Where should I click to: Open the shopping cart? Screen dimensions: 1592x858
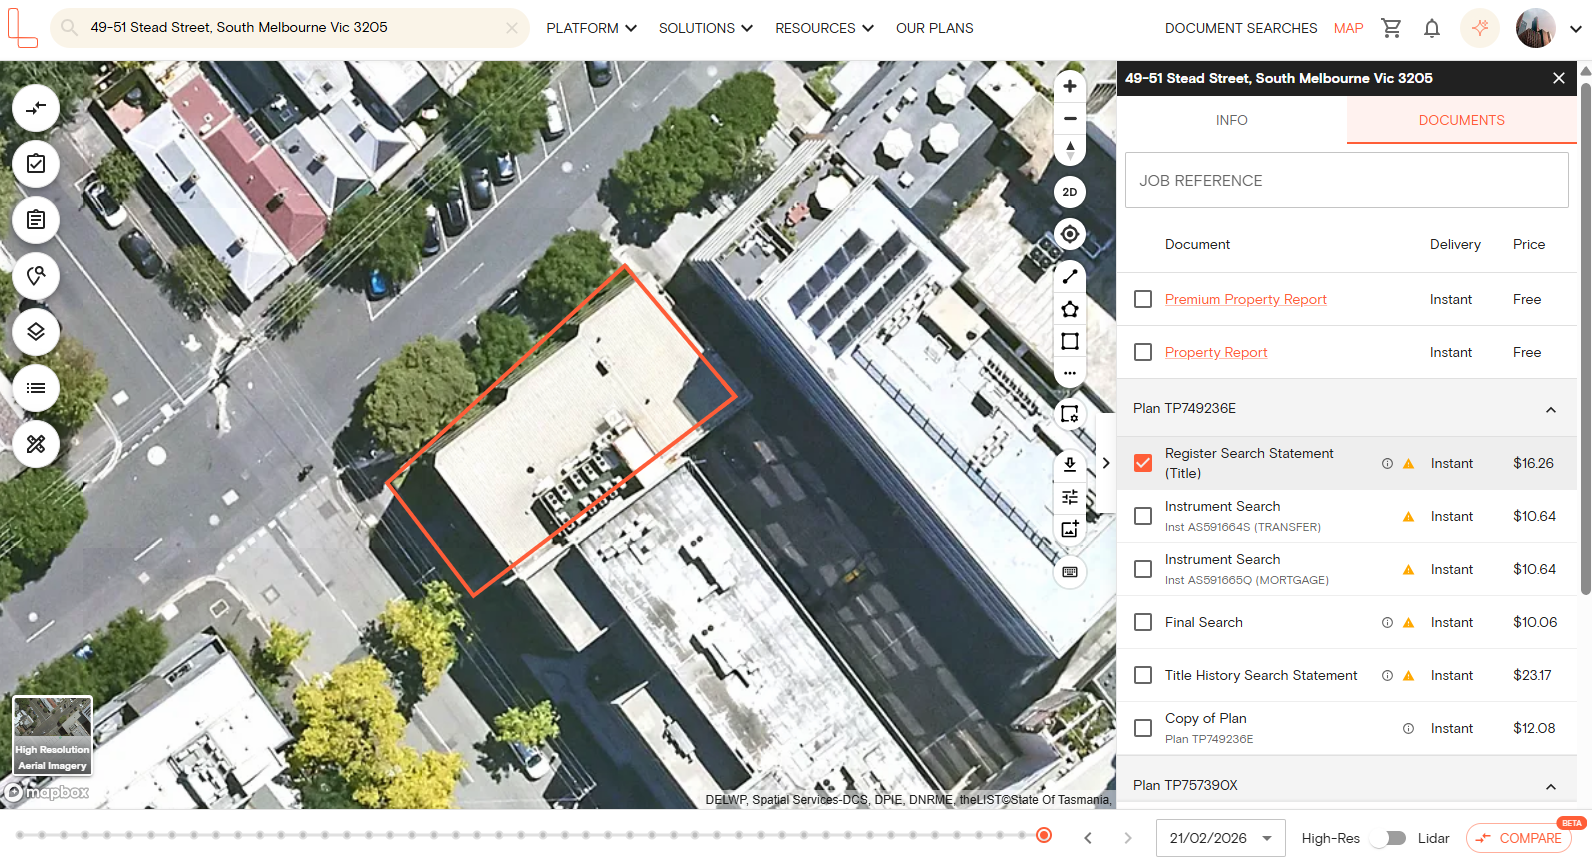1391,28
